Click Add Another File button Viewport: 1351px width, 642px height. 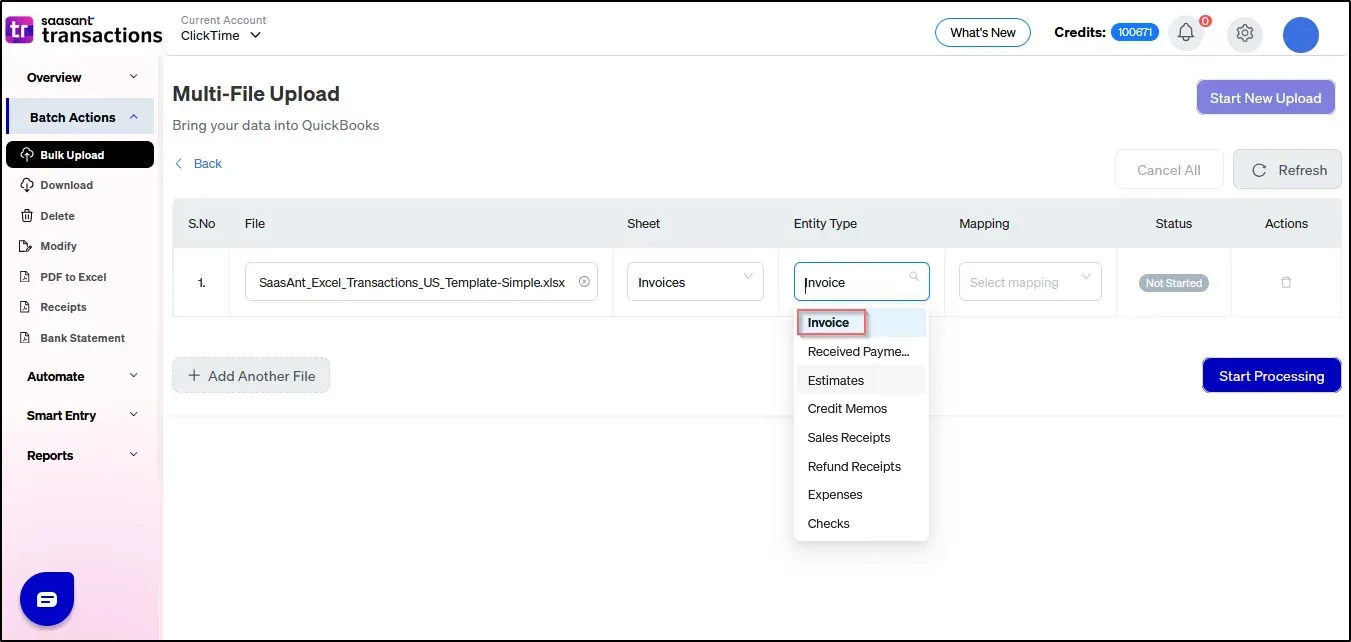[251, 376]
